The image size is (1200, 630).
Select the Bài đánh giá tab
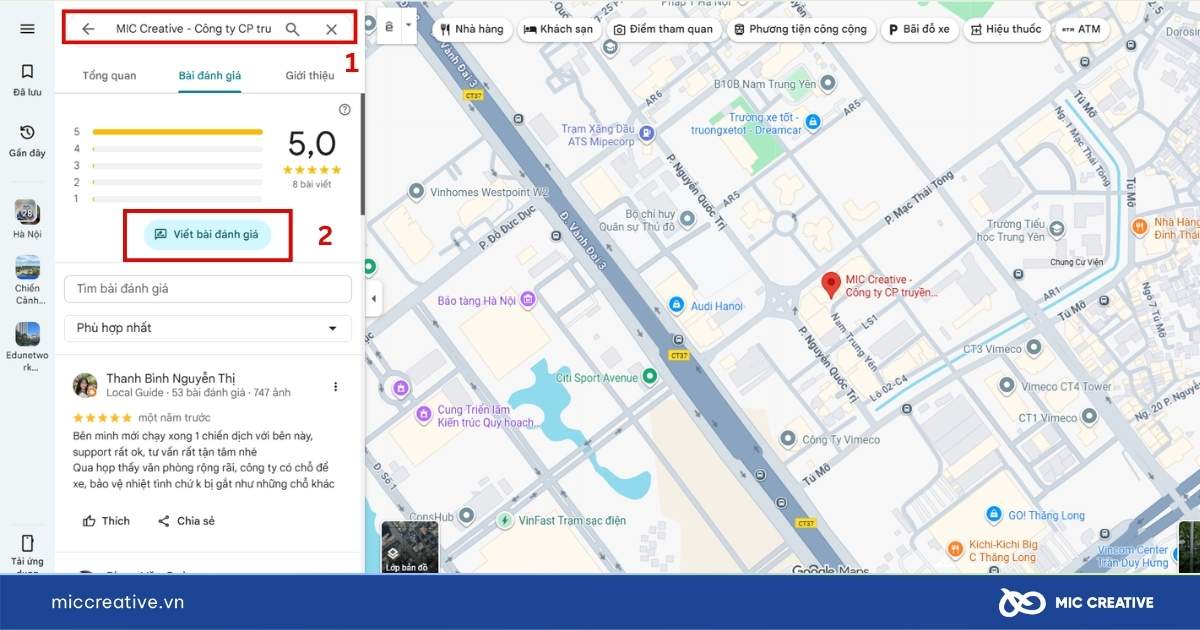(210, 76)
